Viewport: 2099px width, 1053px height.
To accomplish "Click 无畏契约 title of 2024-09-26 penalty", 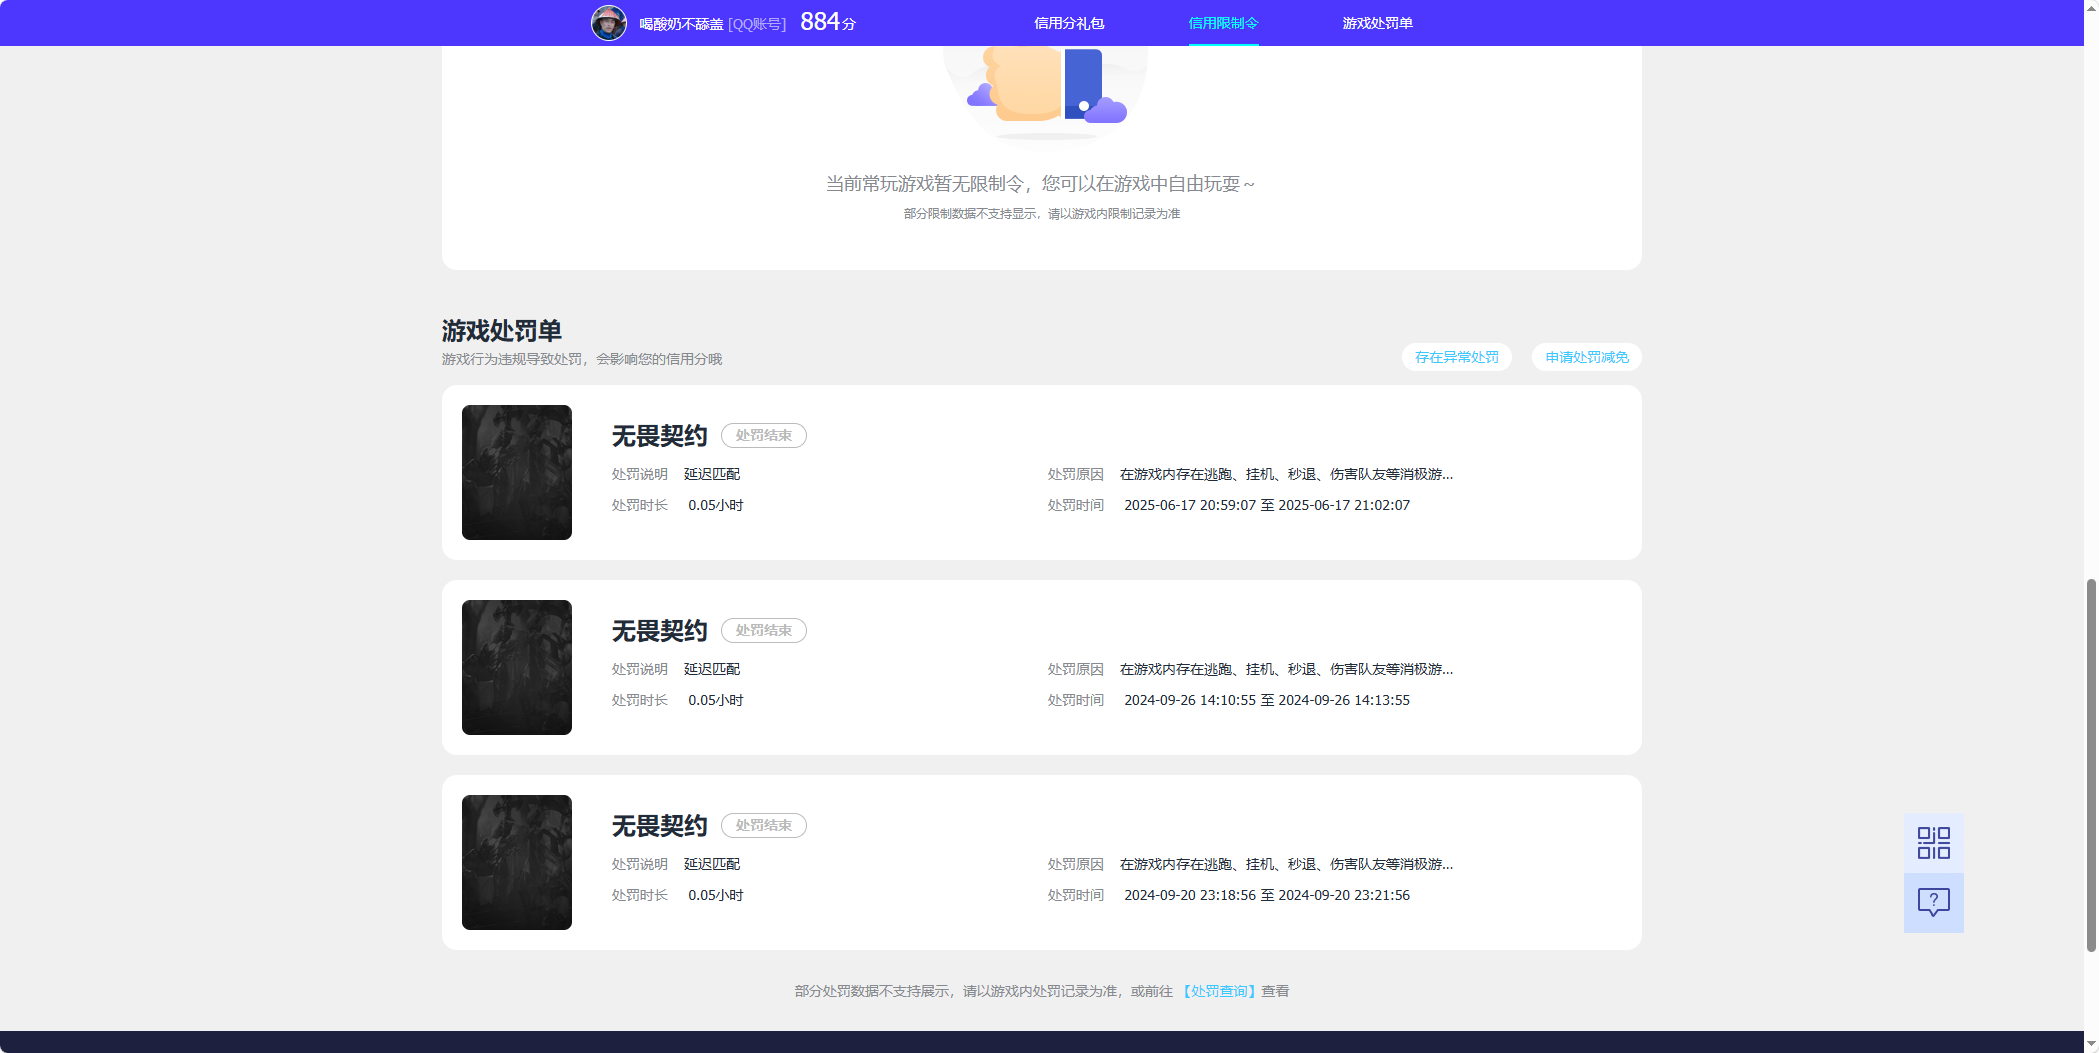I will click(660, 631).
